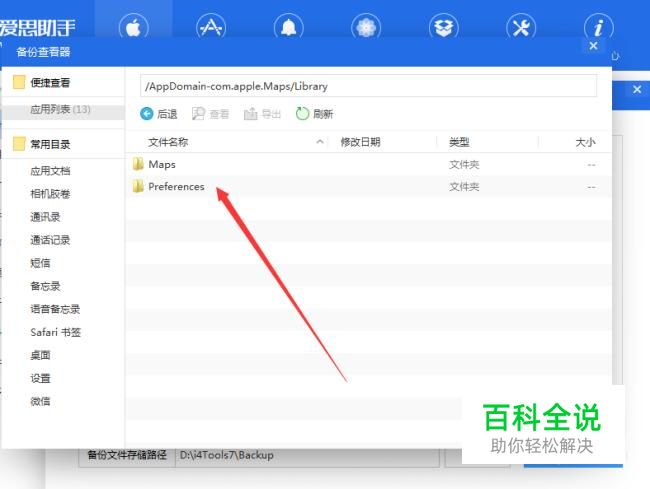Toggle sort arrow in name column
The height and width of the screenshot is (489, 650).
[x=320, y=142]
